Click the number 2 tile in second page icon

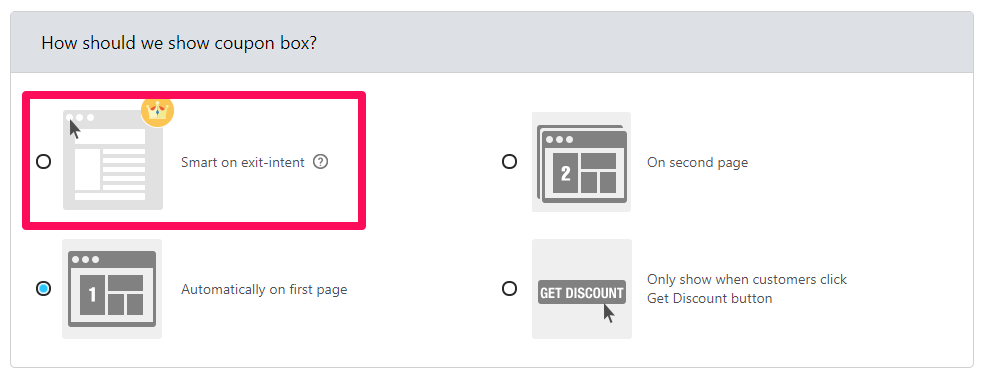(566, 174)
